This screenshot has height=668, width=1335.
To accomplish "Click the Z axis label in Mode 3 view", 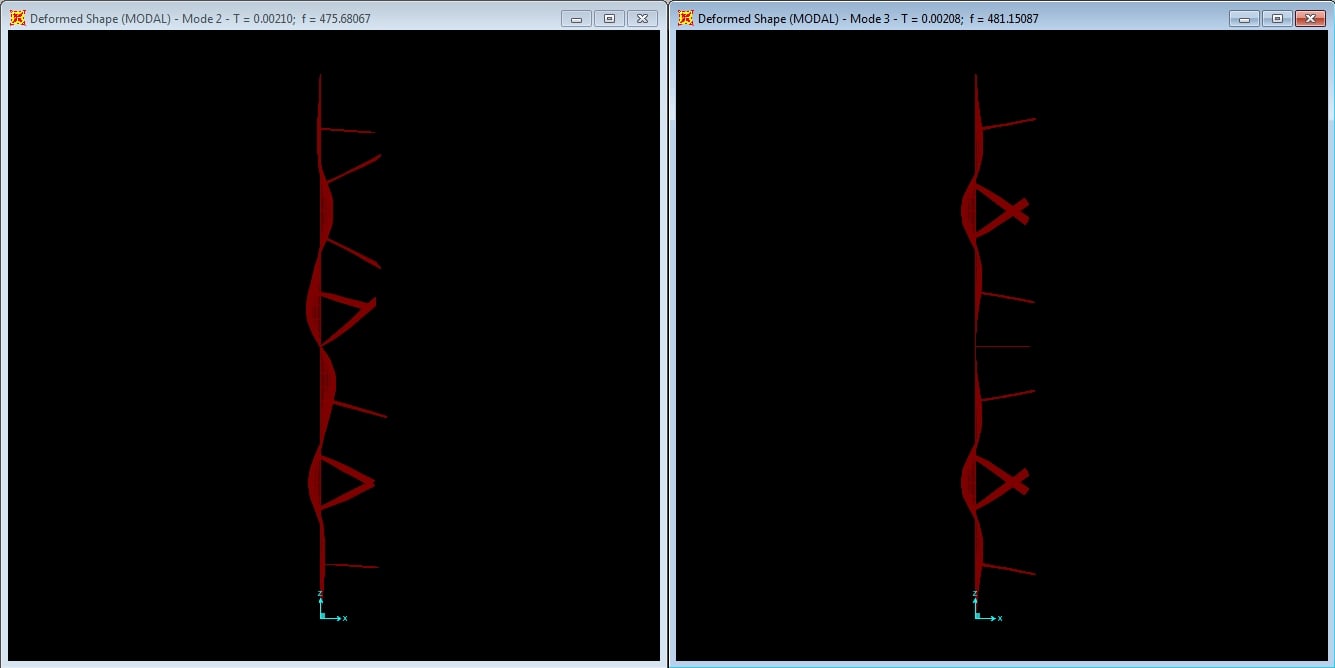I will (975, 594).
